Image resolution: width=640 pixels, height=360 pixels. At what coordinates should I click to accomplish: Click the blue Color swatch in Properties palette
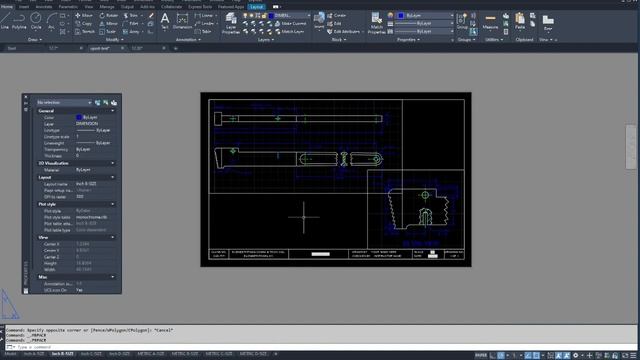pyautogui.click(x=79, y=118)
